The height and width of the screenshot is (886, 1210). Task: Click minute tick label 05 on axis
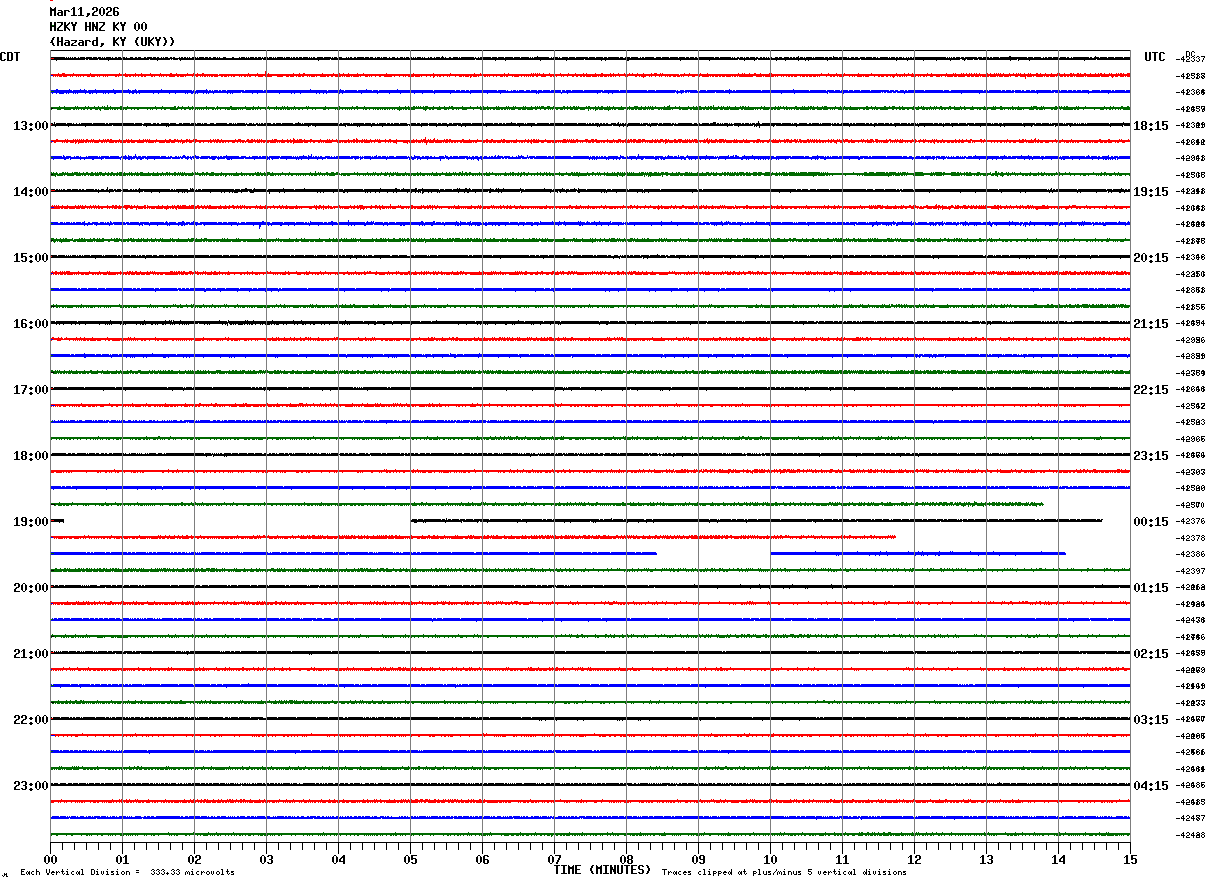(410, 860)
